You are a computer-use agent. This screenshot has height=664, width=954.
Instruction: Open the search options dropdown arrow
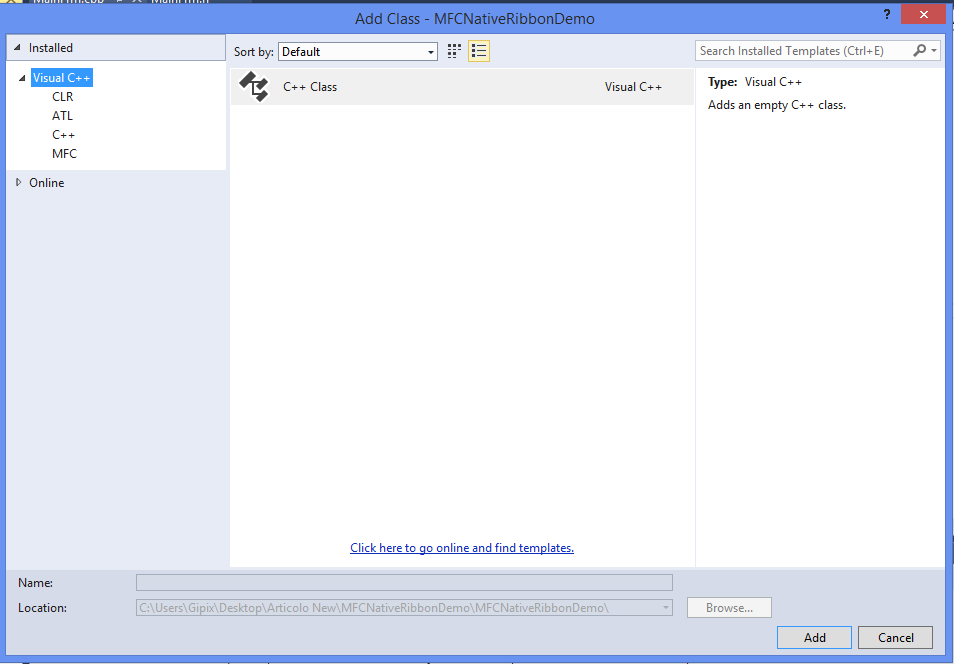(x=934, y=51)
